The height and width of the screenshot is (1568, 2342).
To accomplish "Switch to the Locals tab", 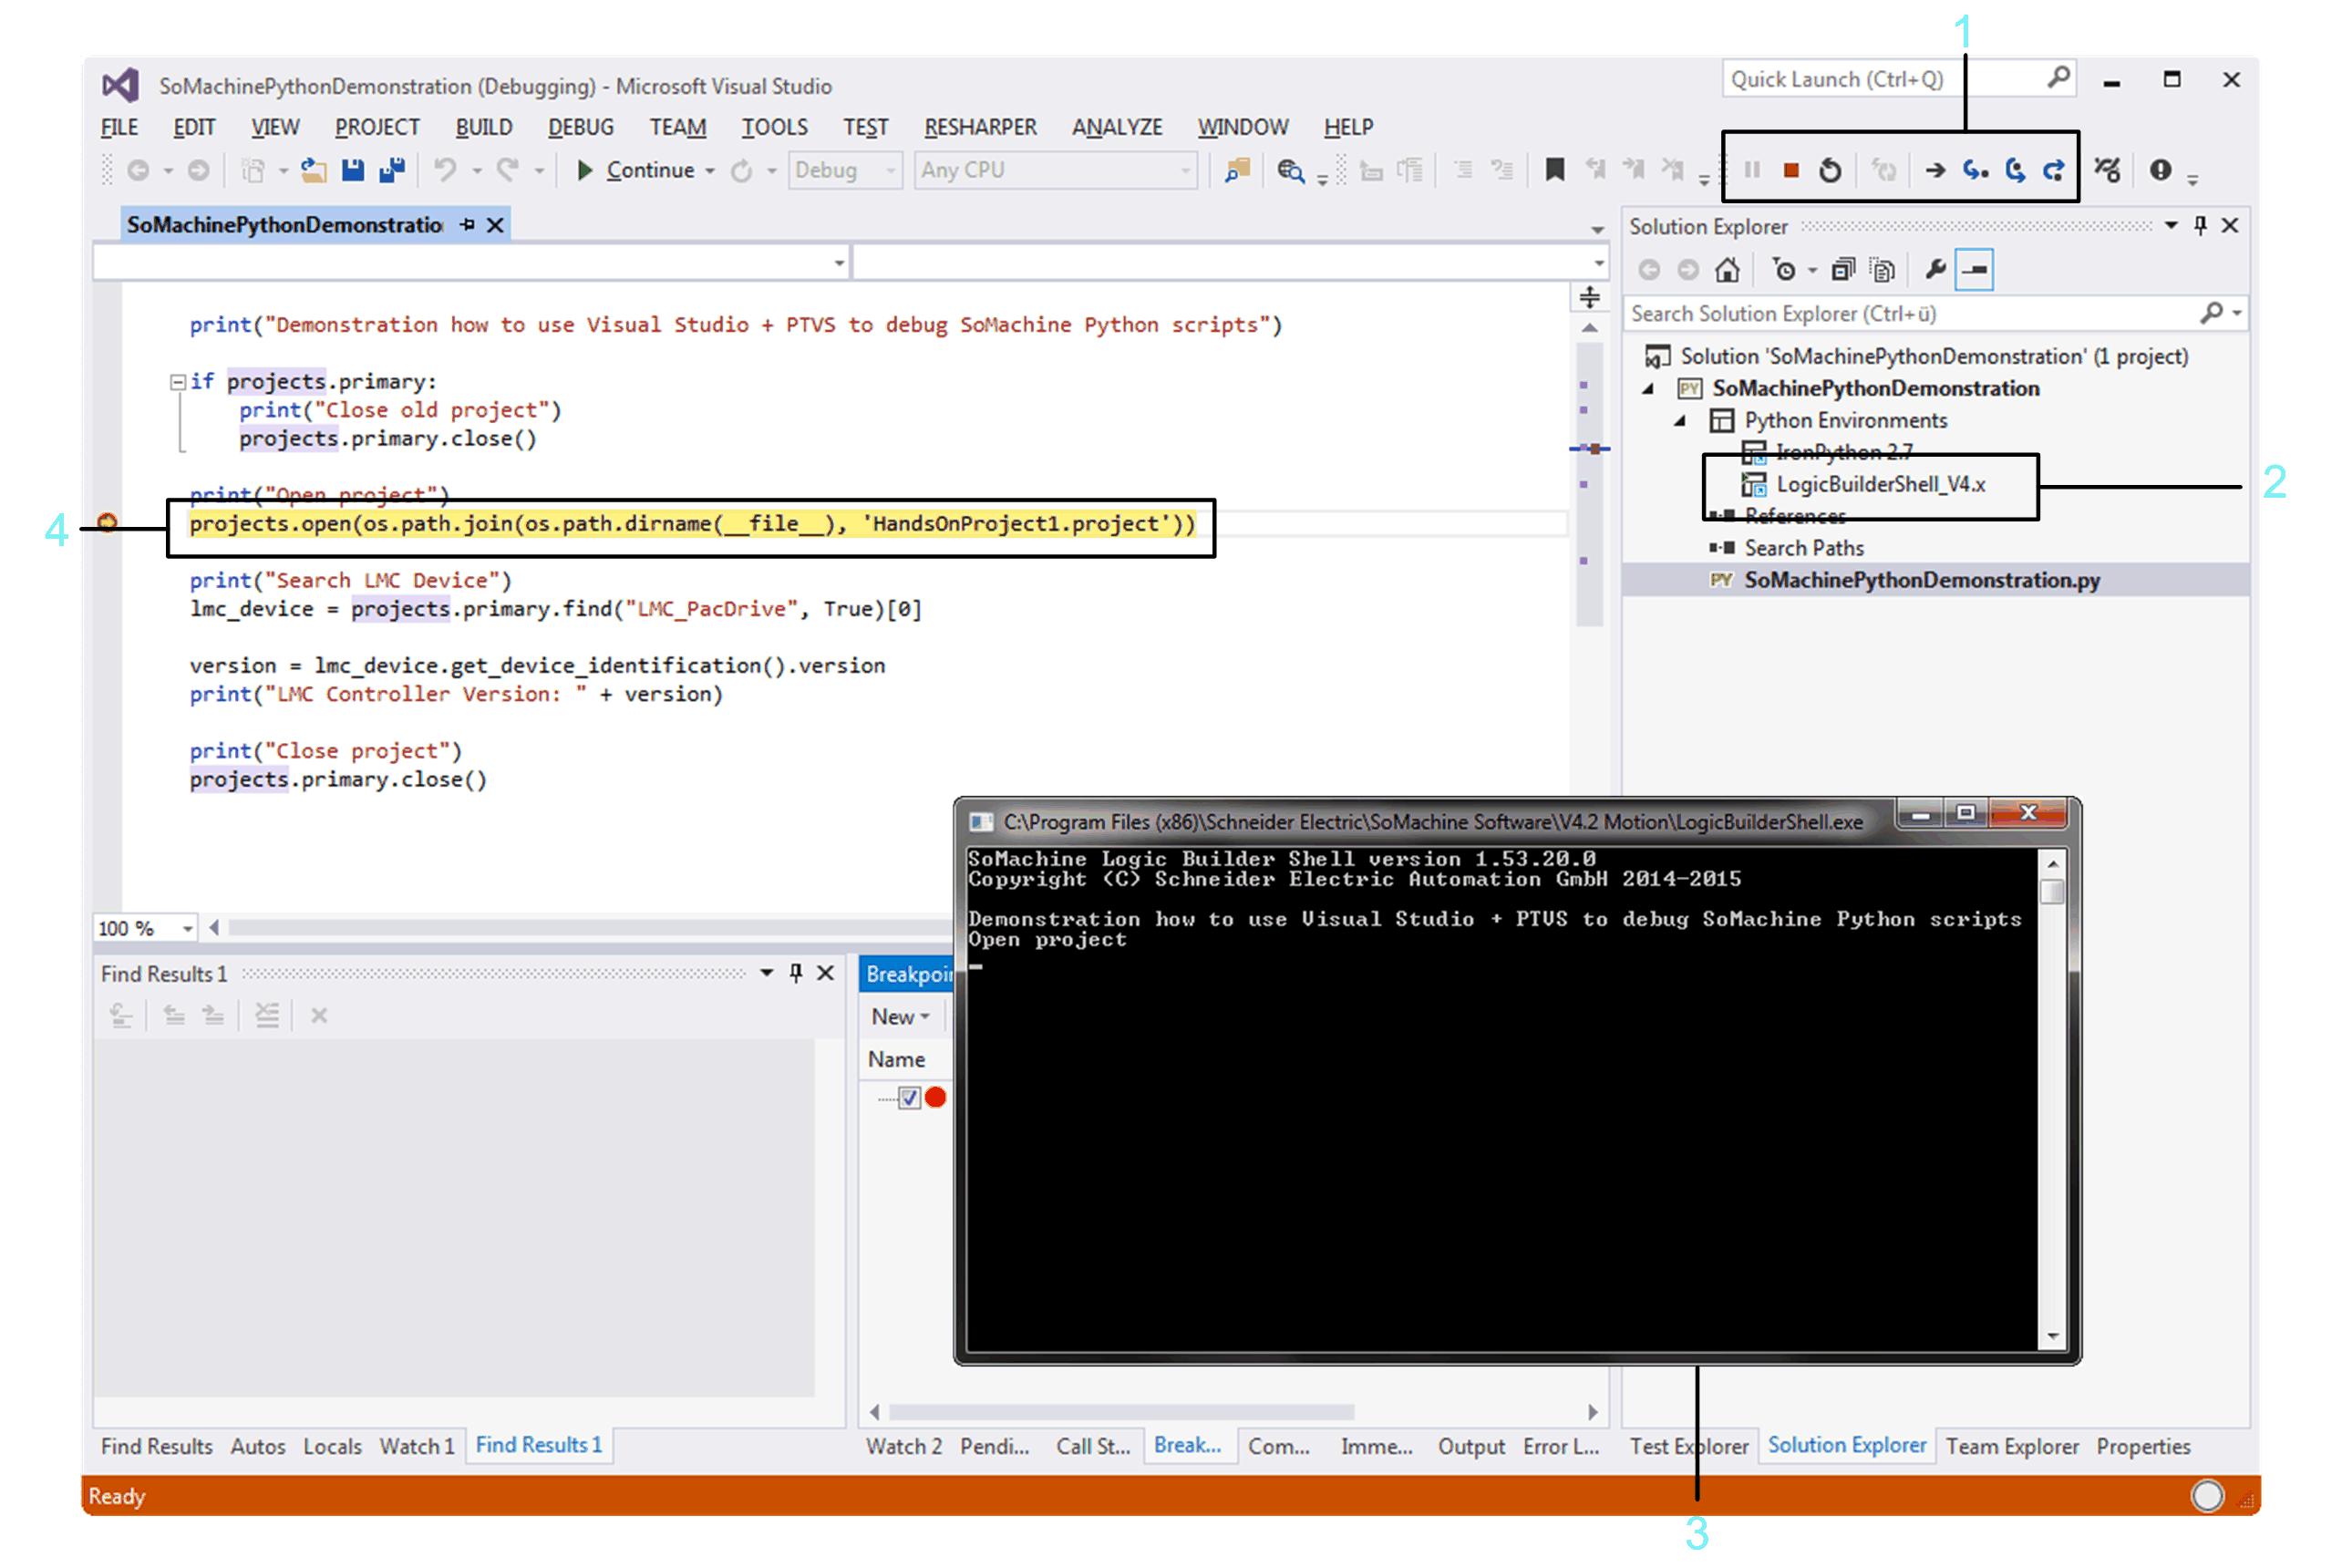I will click(332, 1446).
